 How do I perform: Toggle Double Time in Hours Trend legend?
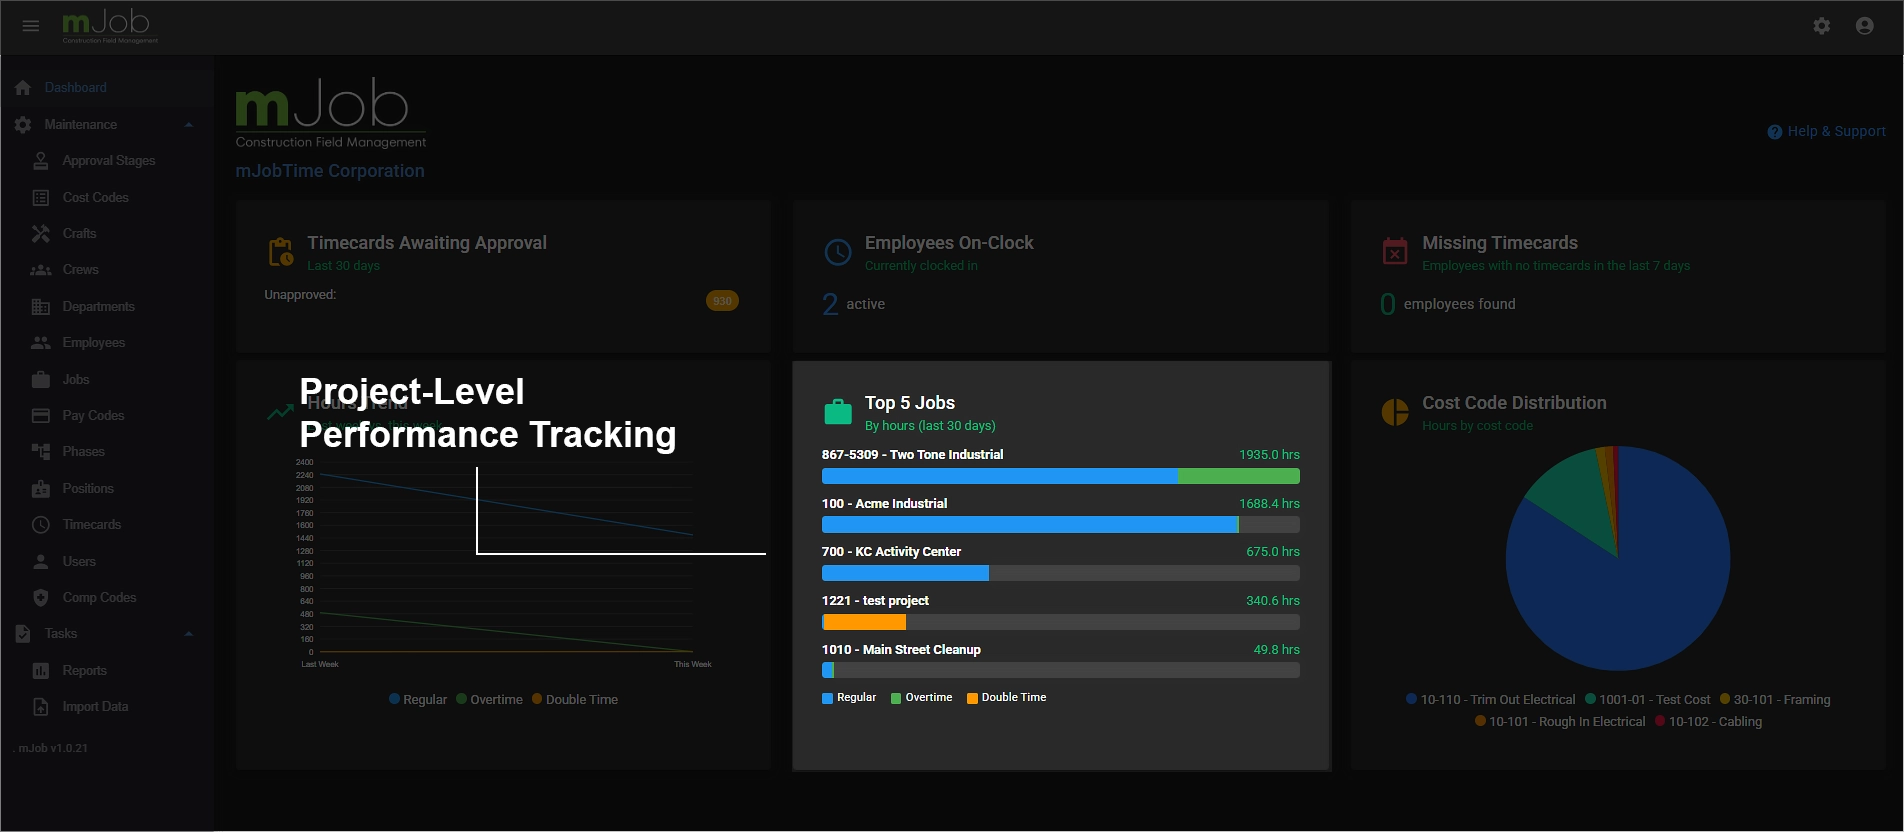click(575, 700)
